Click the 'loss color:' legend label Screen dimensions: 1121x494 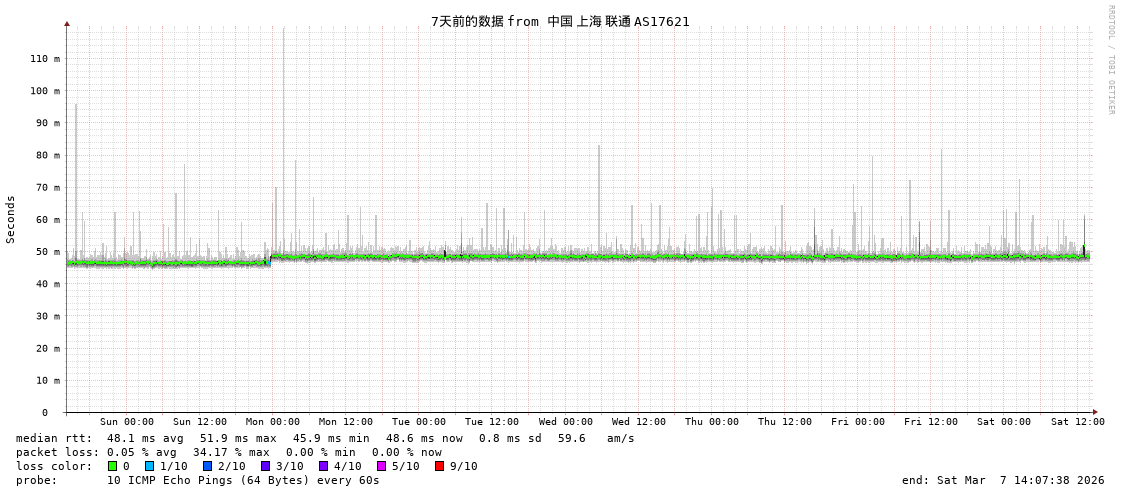[x=54, y=467]
